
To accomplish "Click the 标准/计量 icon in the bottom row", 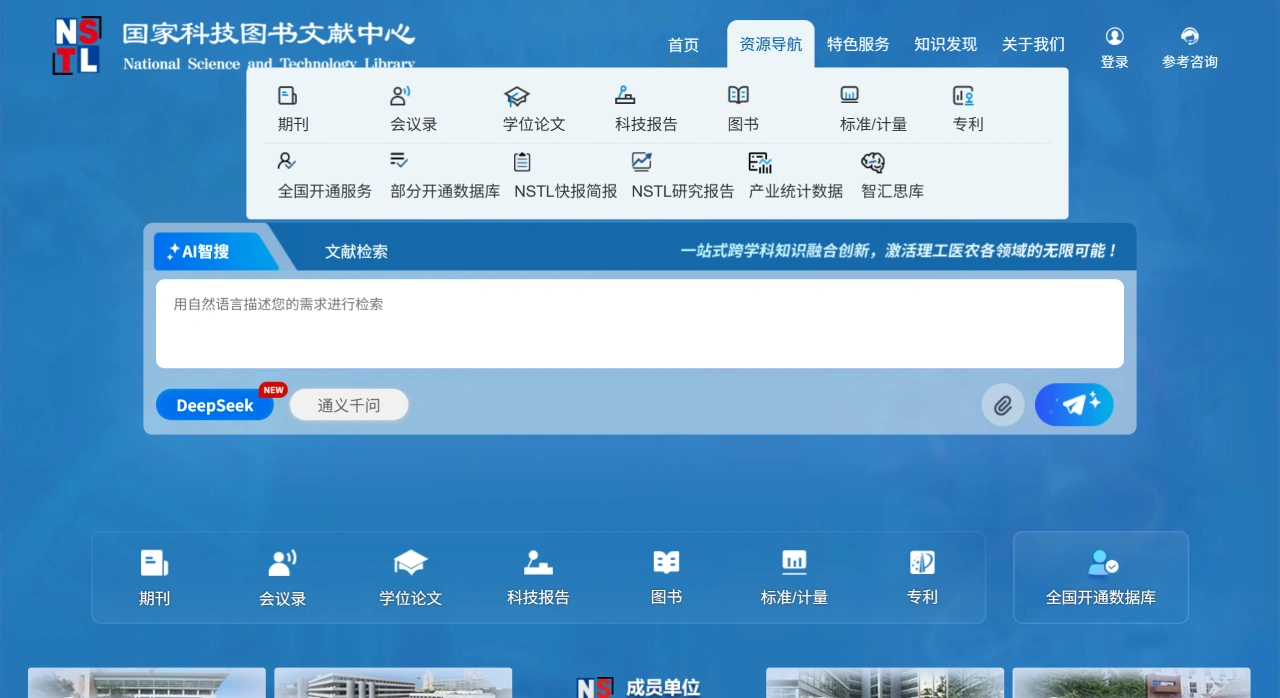I will pos(794,563).
